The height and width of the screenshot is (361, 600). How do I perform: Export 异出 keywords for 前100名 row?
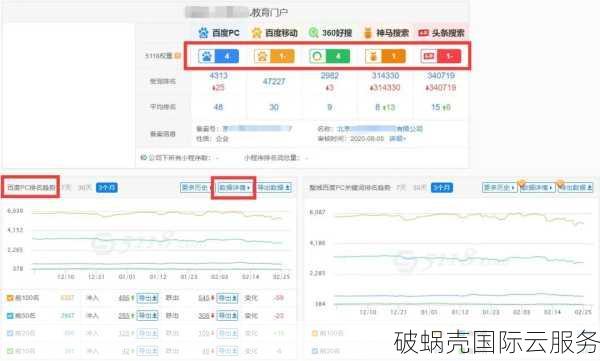(227, 298)
